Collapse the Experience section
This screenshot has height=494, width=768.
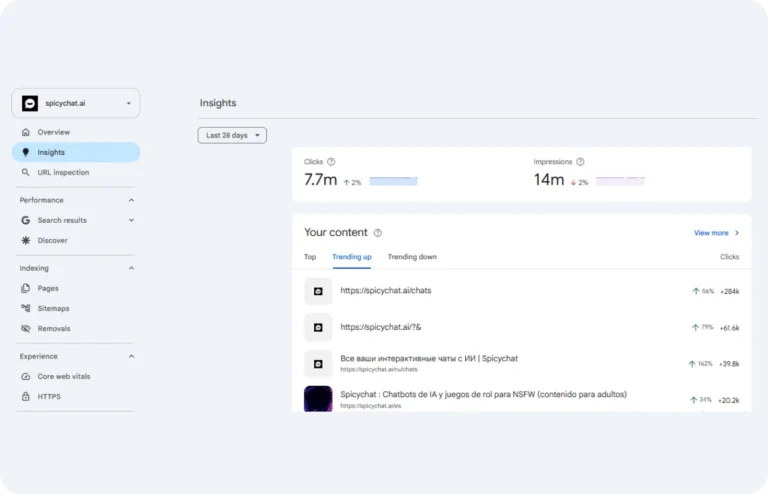pyautogui.click(x=131, y=356)
